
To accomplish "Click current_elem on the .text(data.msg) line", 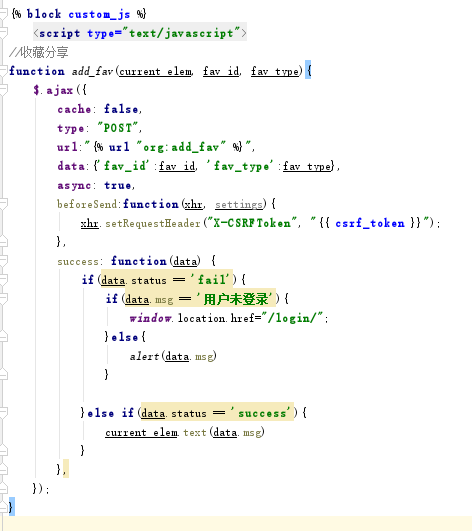I will click(141, 432).
